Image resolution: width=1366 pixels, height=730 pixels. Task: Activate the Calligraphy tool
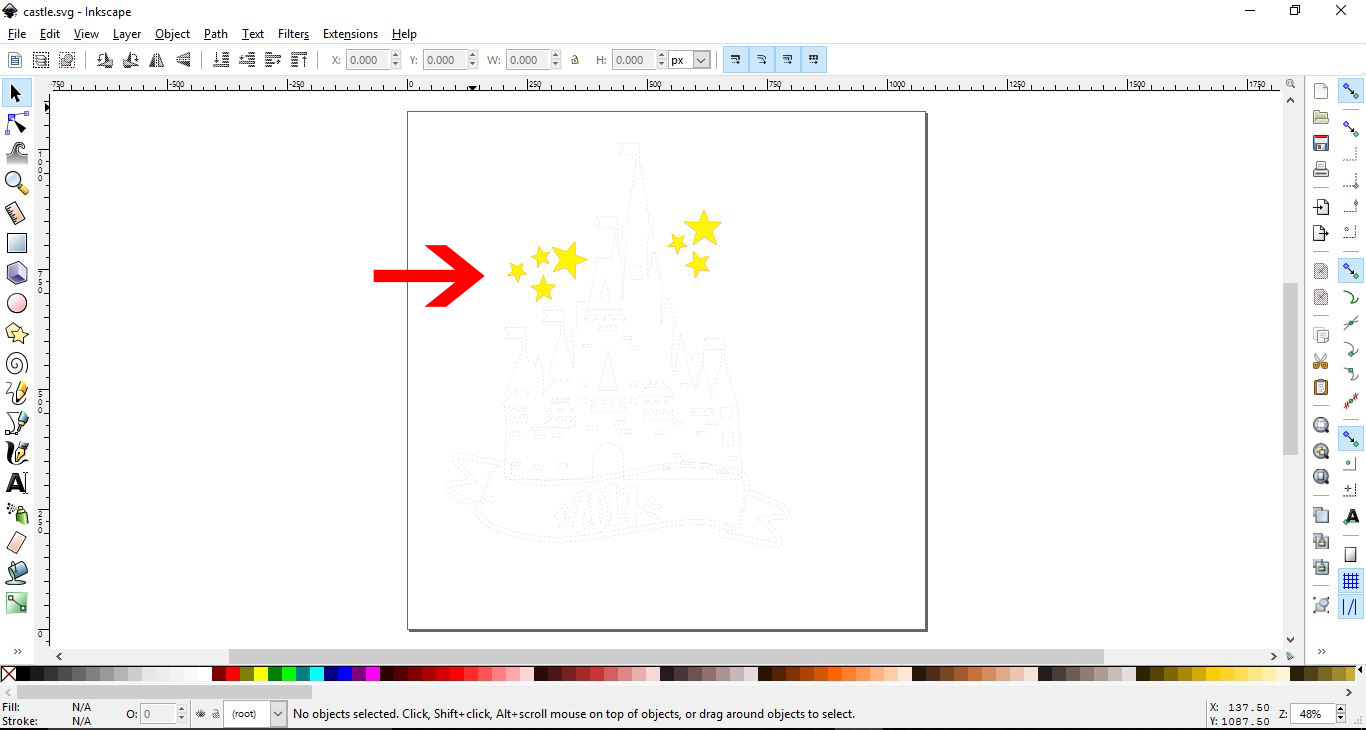coord(16,453)
